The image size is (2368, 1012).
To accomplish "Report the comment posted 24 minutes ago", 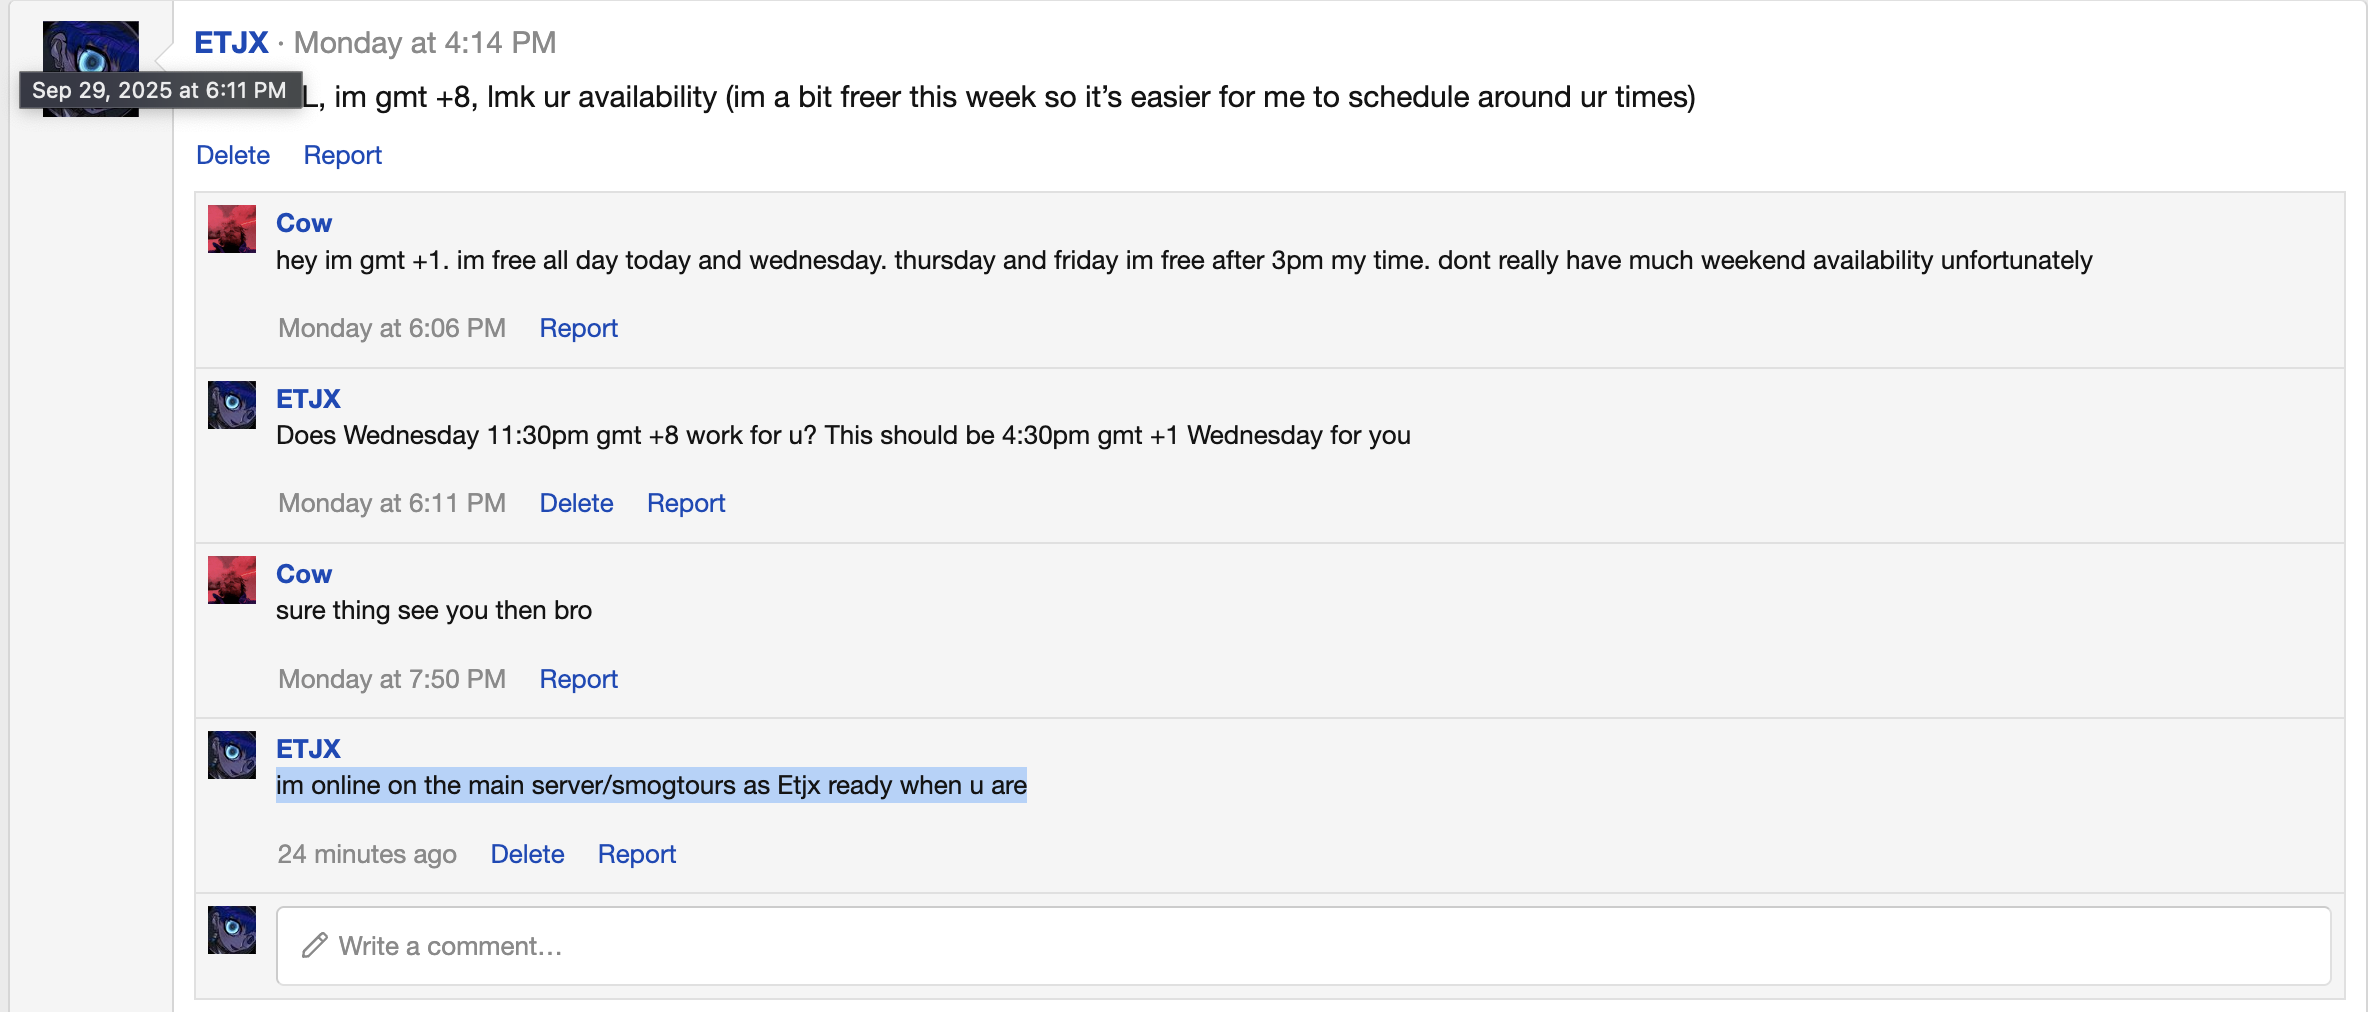I will click(637, 854).
